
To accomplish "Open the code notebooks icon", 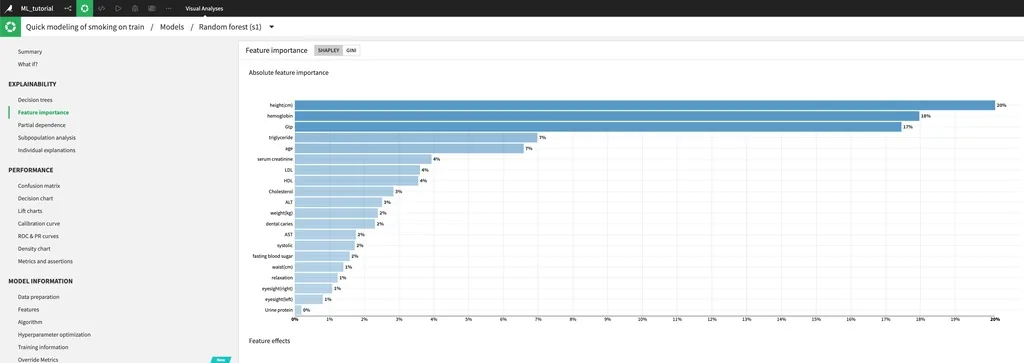I will pos(101,8).
